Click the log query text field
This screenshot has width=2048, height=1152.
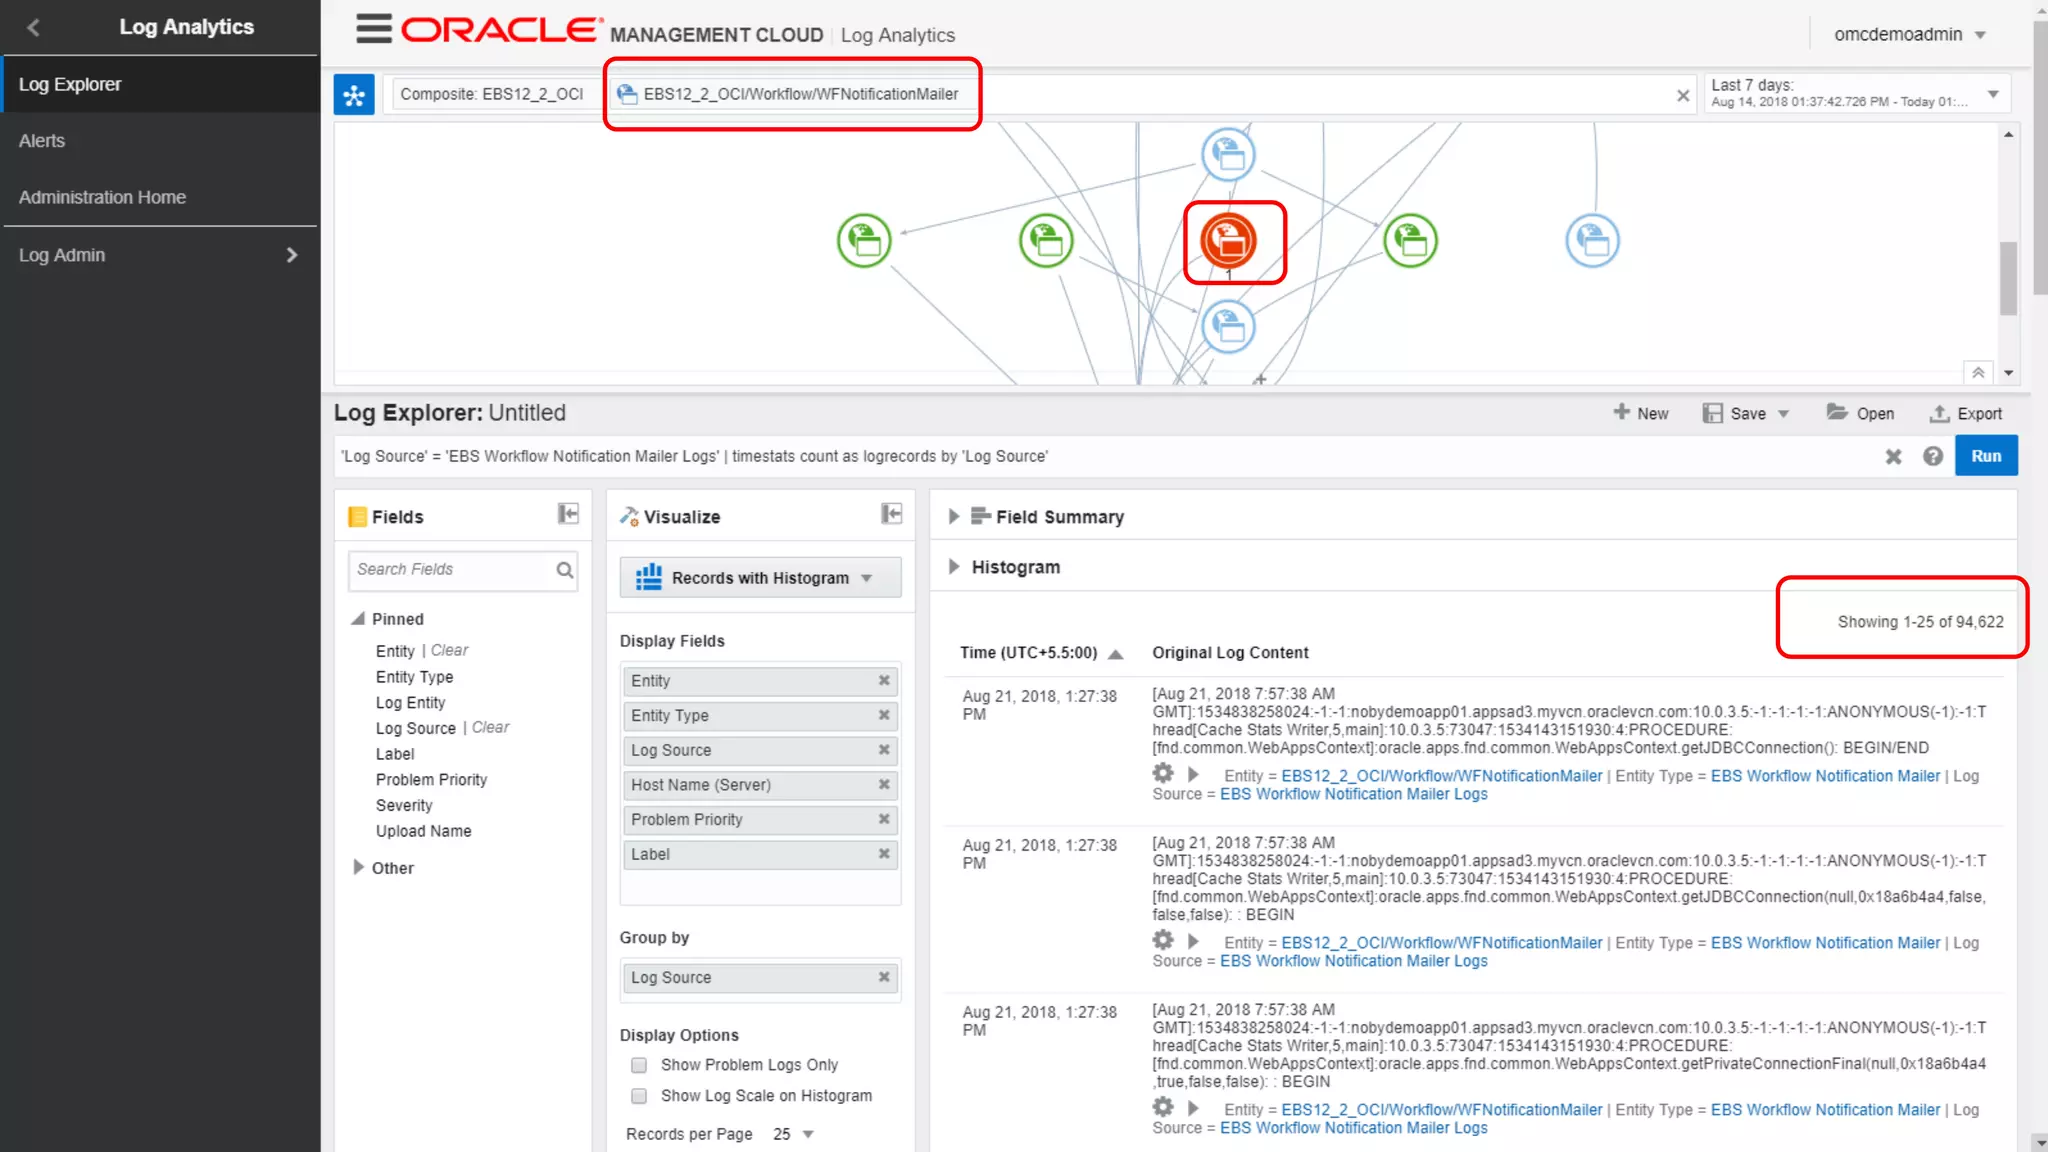coord(1105,456)
